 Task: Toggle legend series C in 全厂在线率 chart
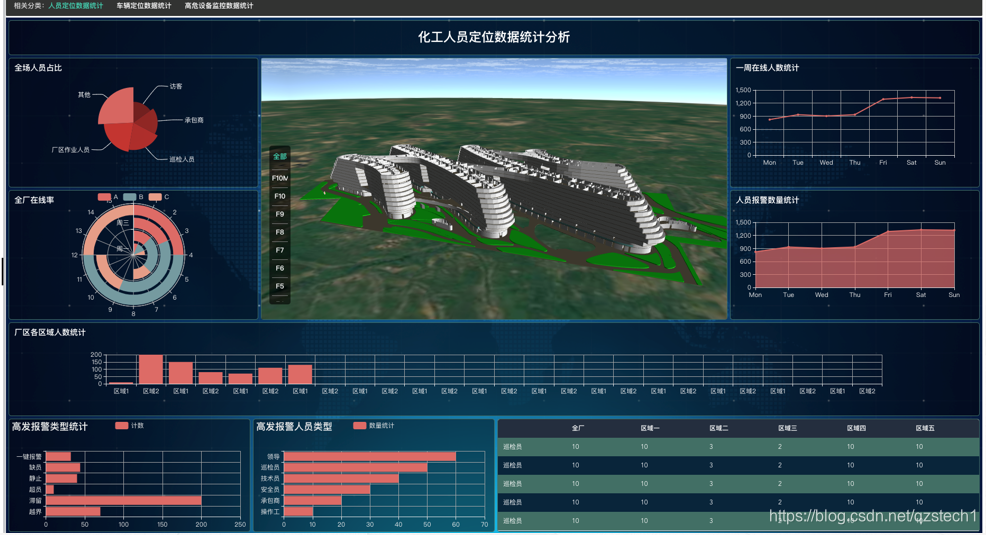click(x=158, y=197)
